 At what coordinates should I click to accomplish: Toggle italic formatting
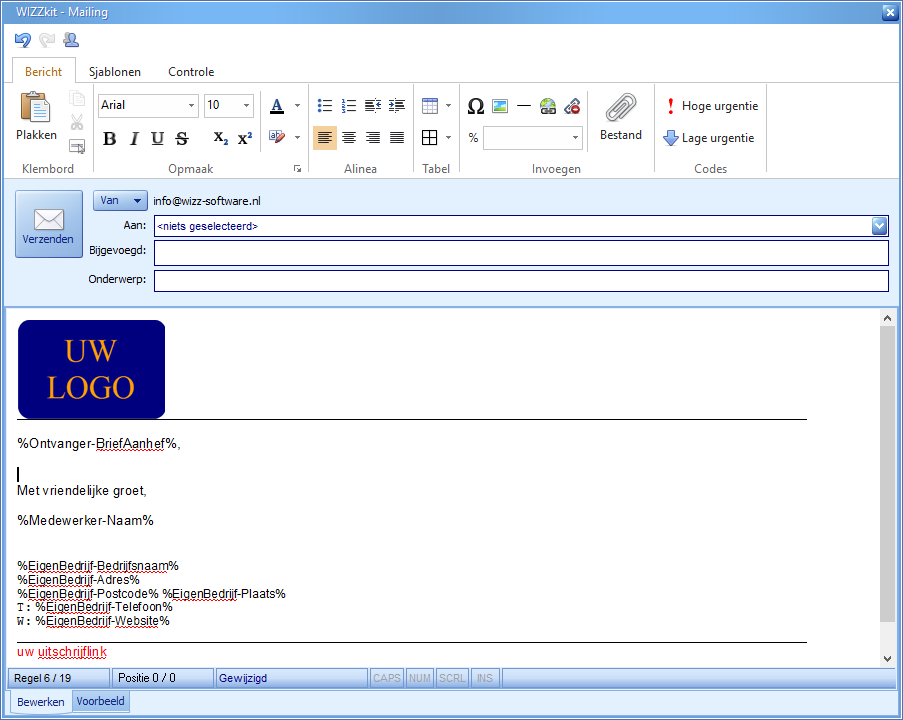coord(133,139)
